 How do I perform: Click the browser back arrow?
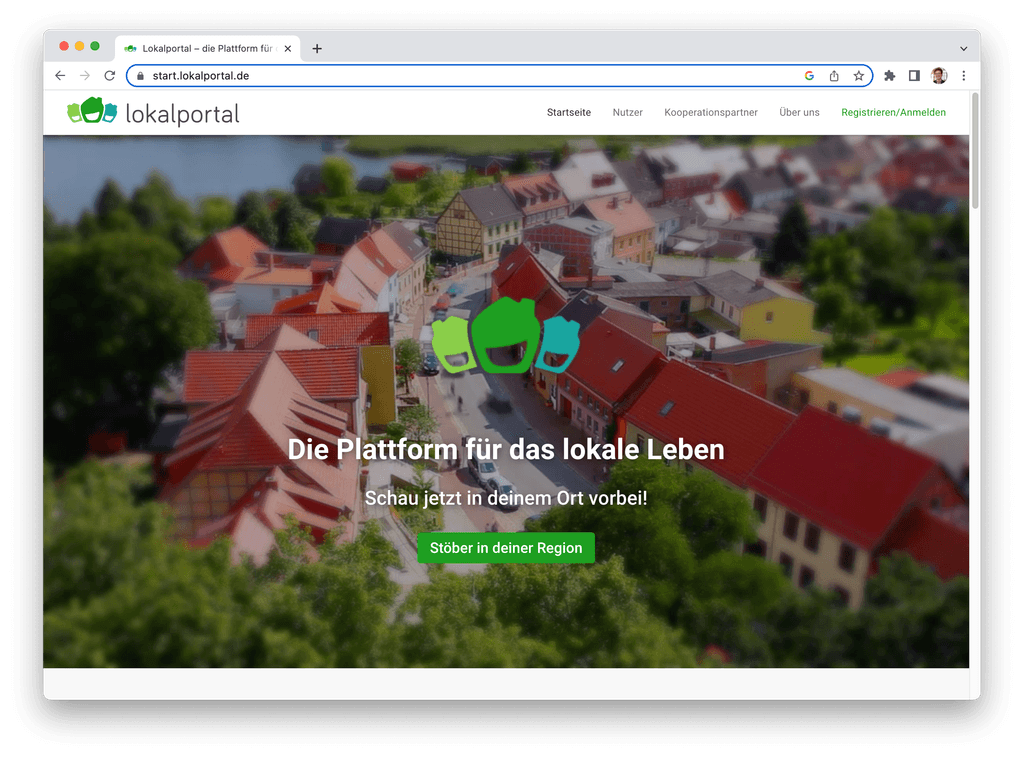click(x=60, y=76)
